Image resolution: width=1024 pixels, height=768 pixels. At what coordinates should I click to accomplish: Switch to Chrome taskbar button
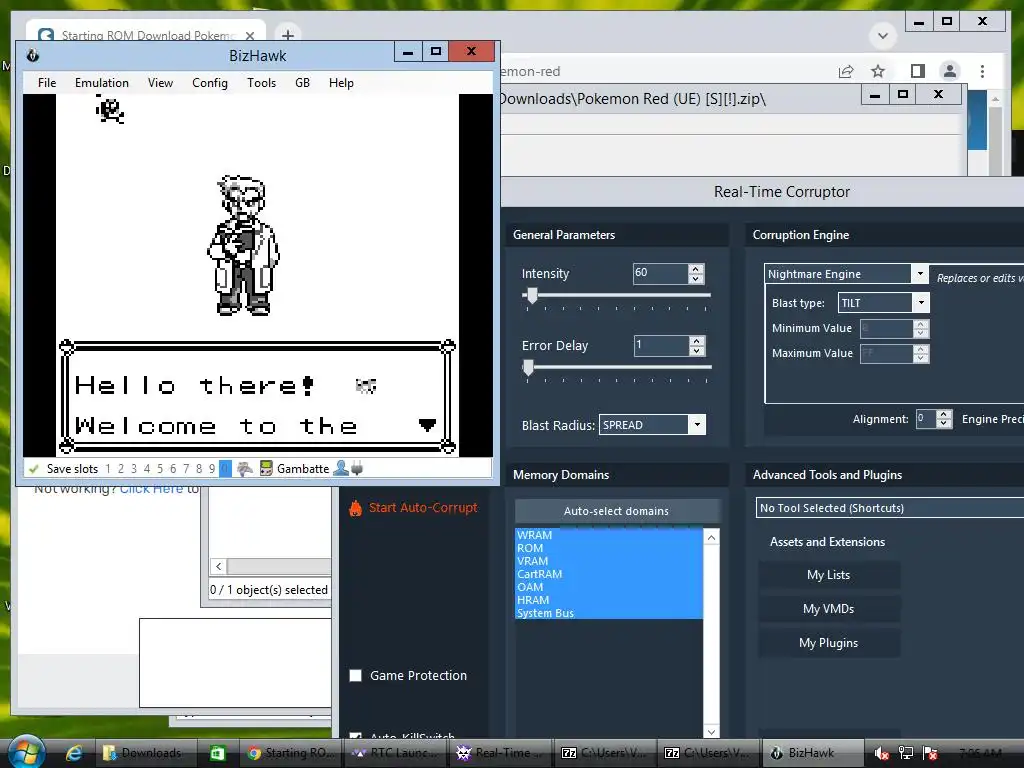291,753
